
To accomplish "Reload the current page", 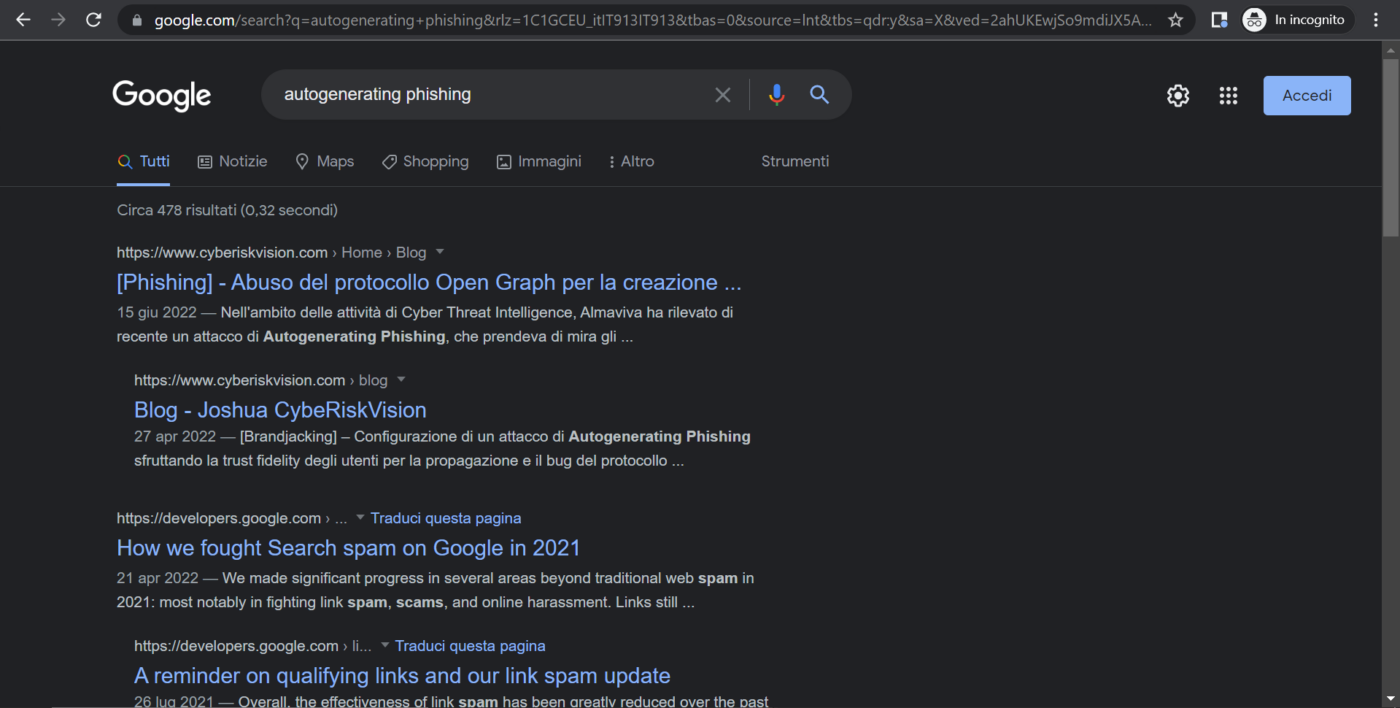I will (93, 20).
